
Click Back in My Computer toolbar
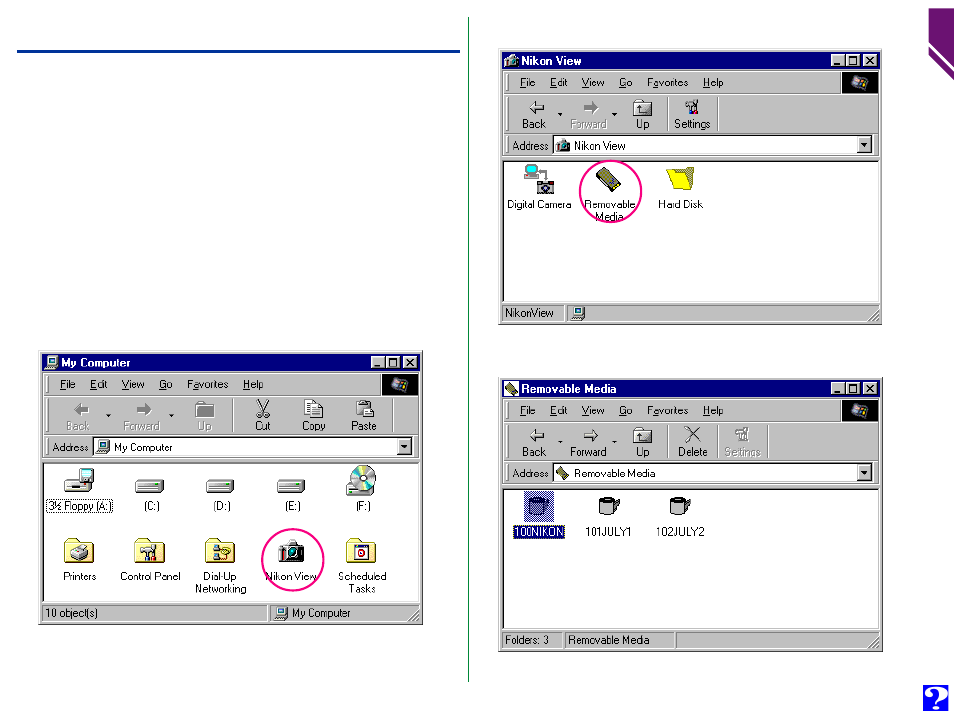tap(78, 416)
